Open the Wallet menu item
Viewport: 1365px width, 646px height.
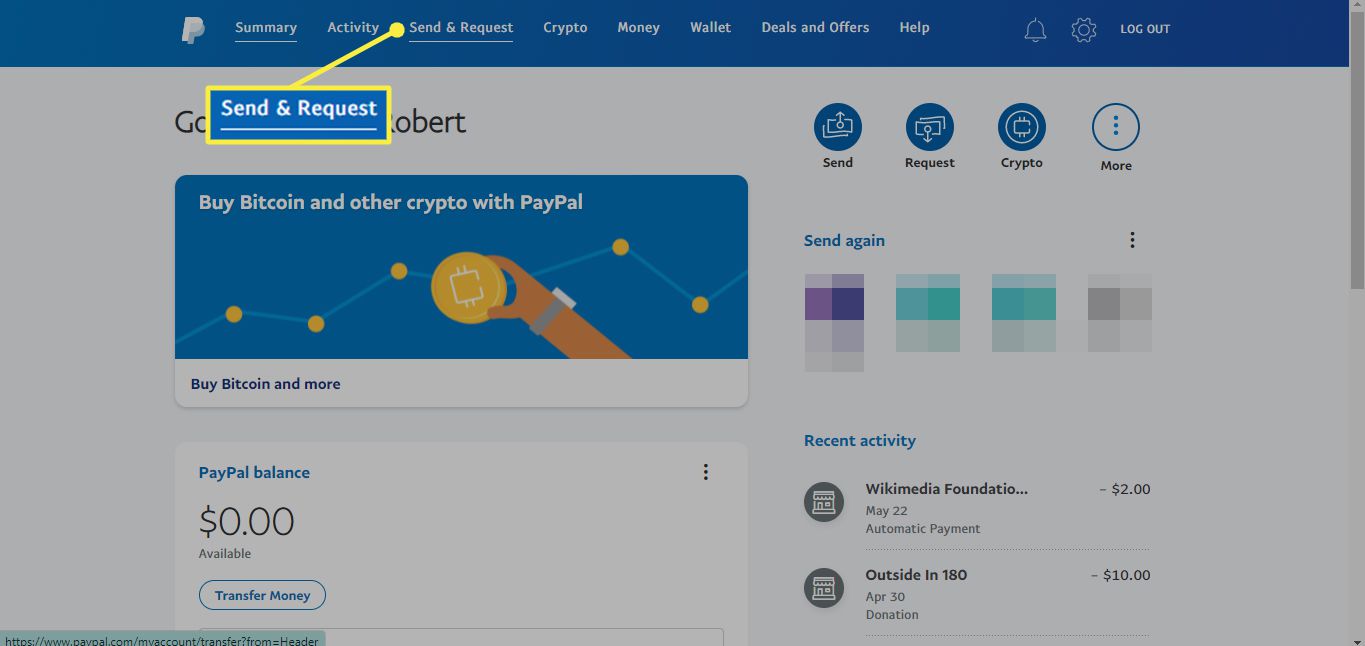[710, 28]
